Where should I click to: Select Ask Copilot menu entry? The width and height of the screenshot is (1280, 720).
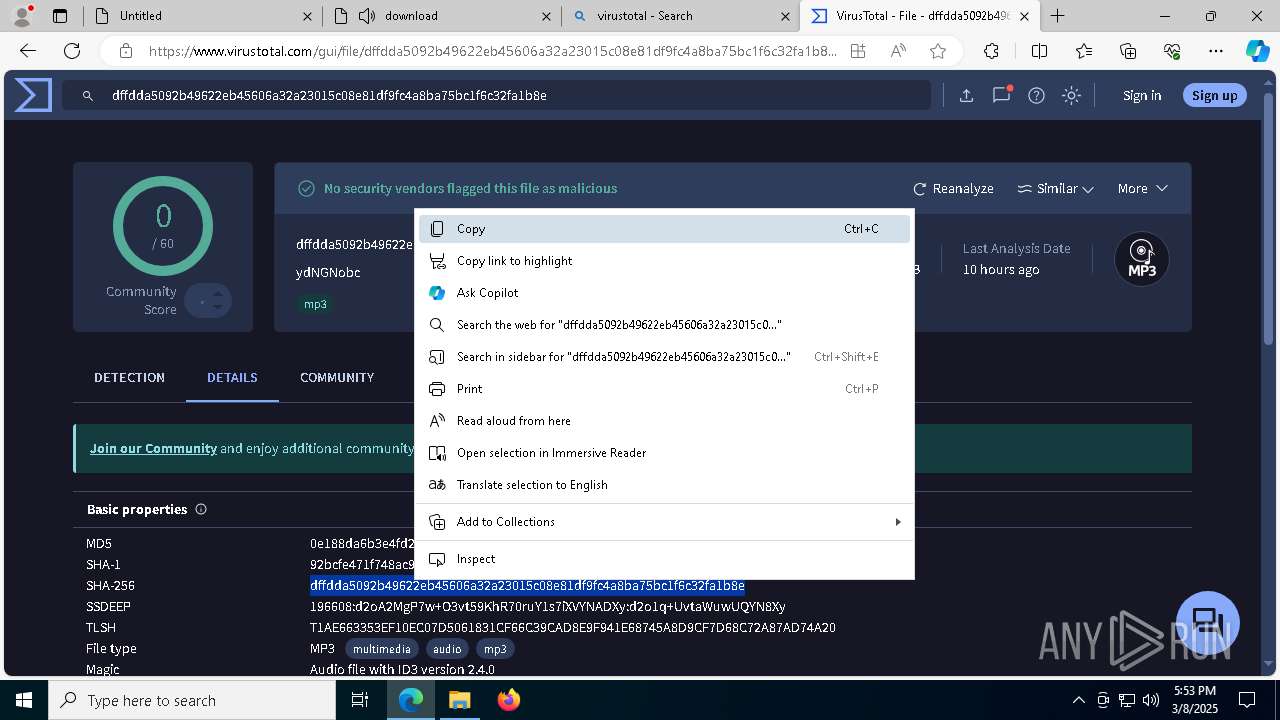(x=664, y=293)
